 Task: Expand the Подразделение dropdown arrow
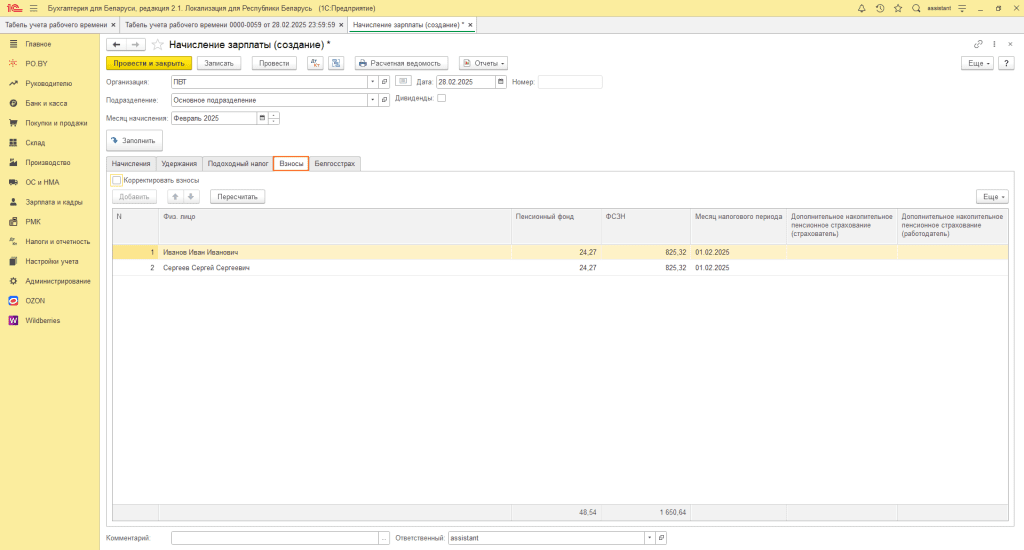tap(372, 100)
